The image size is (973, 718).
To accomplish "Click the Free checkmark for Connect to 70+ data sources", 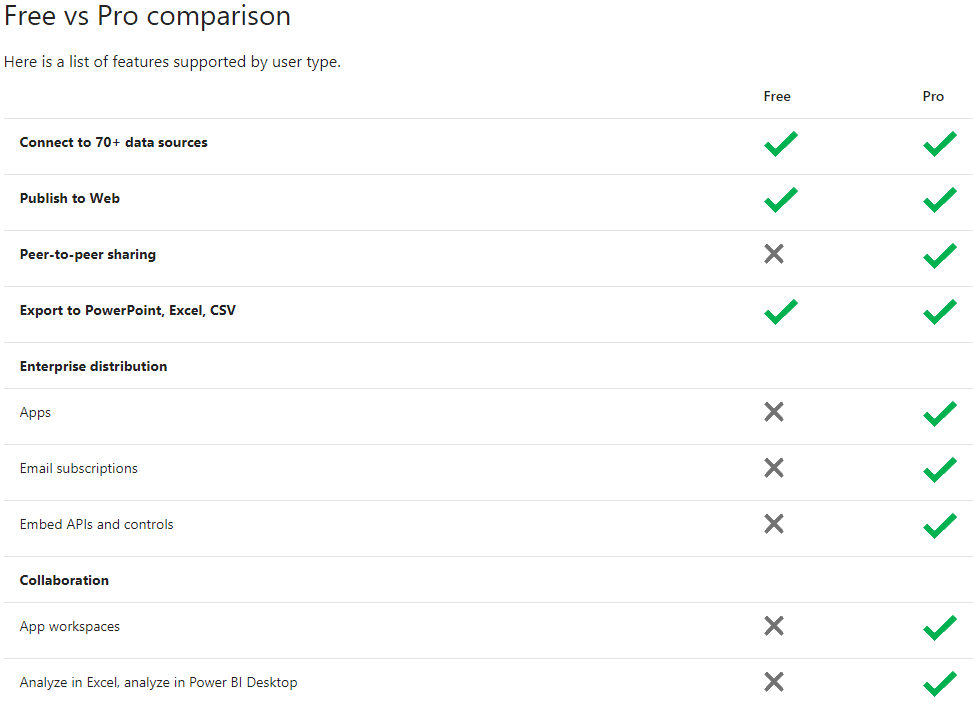I will (x=780, y=144).
